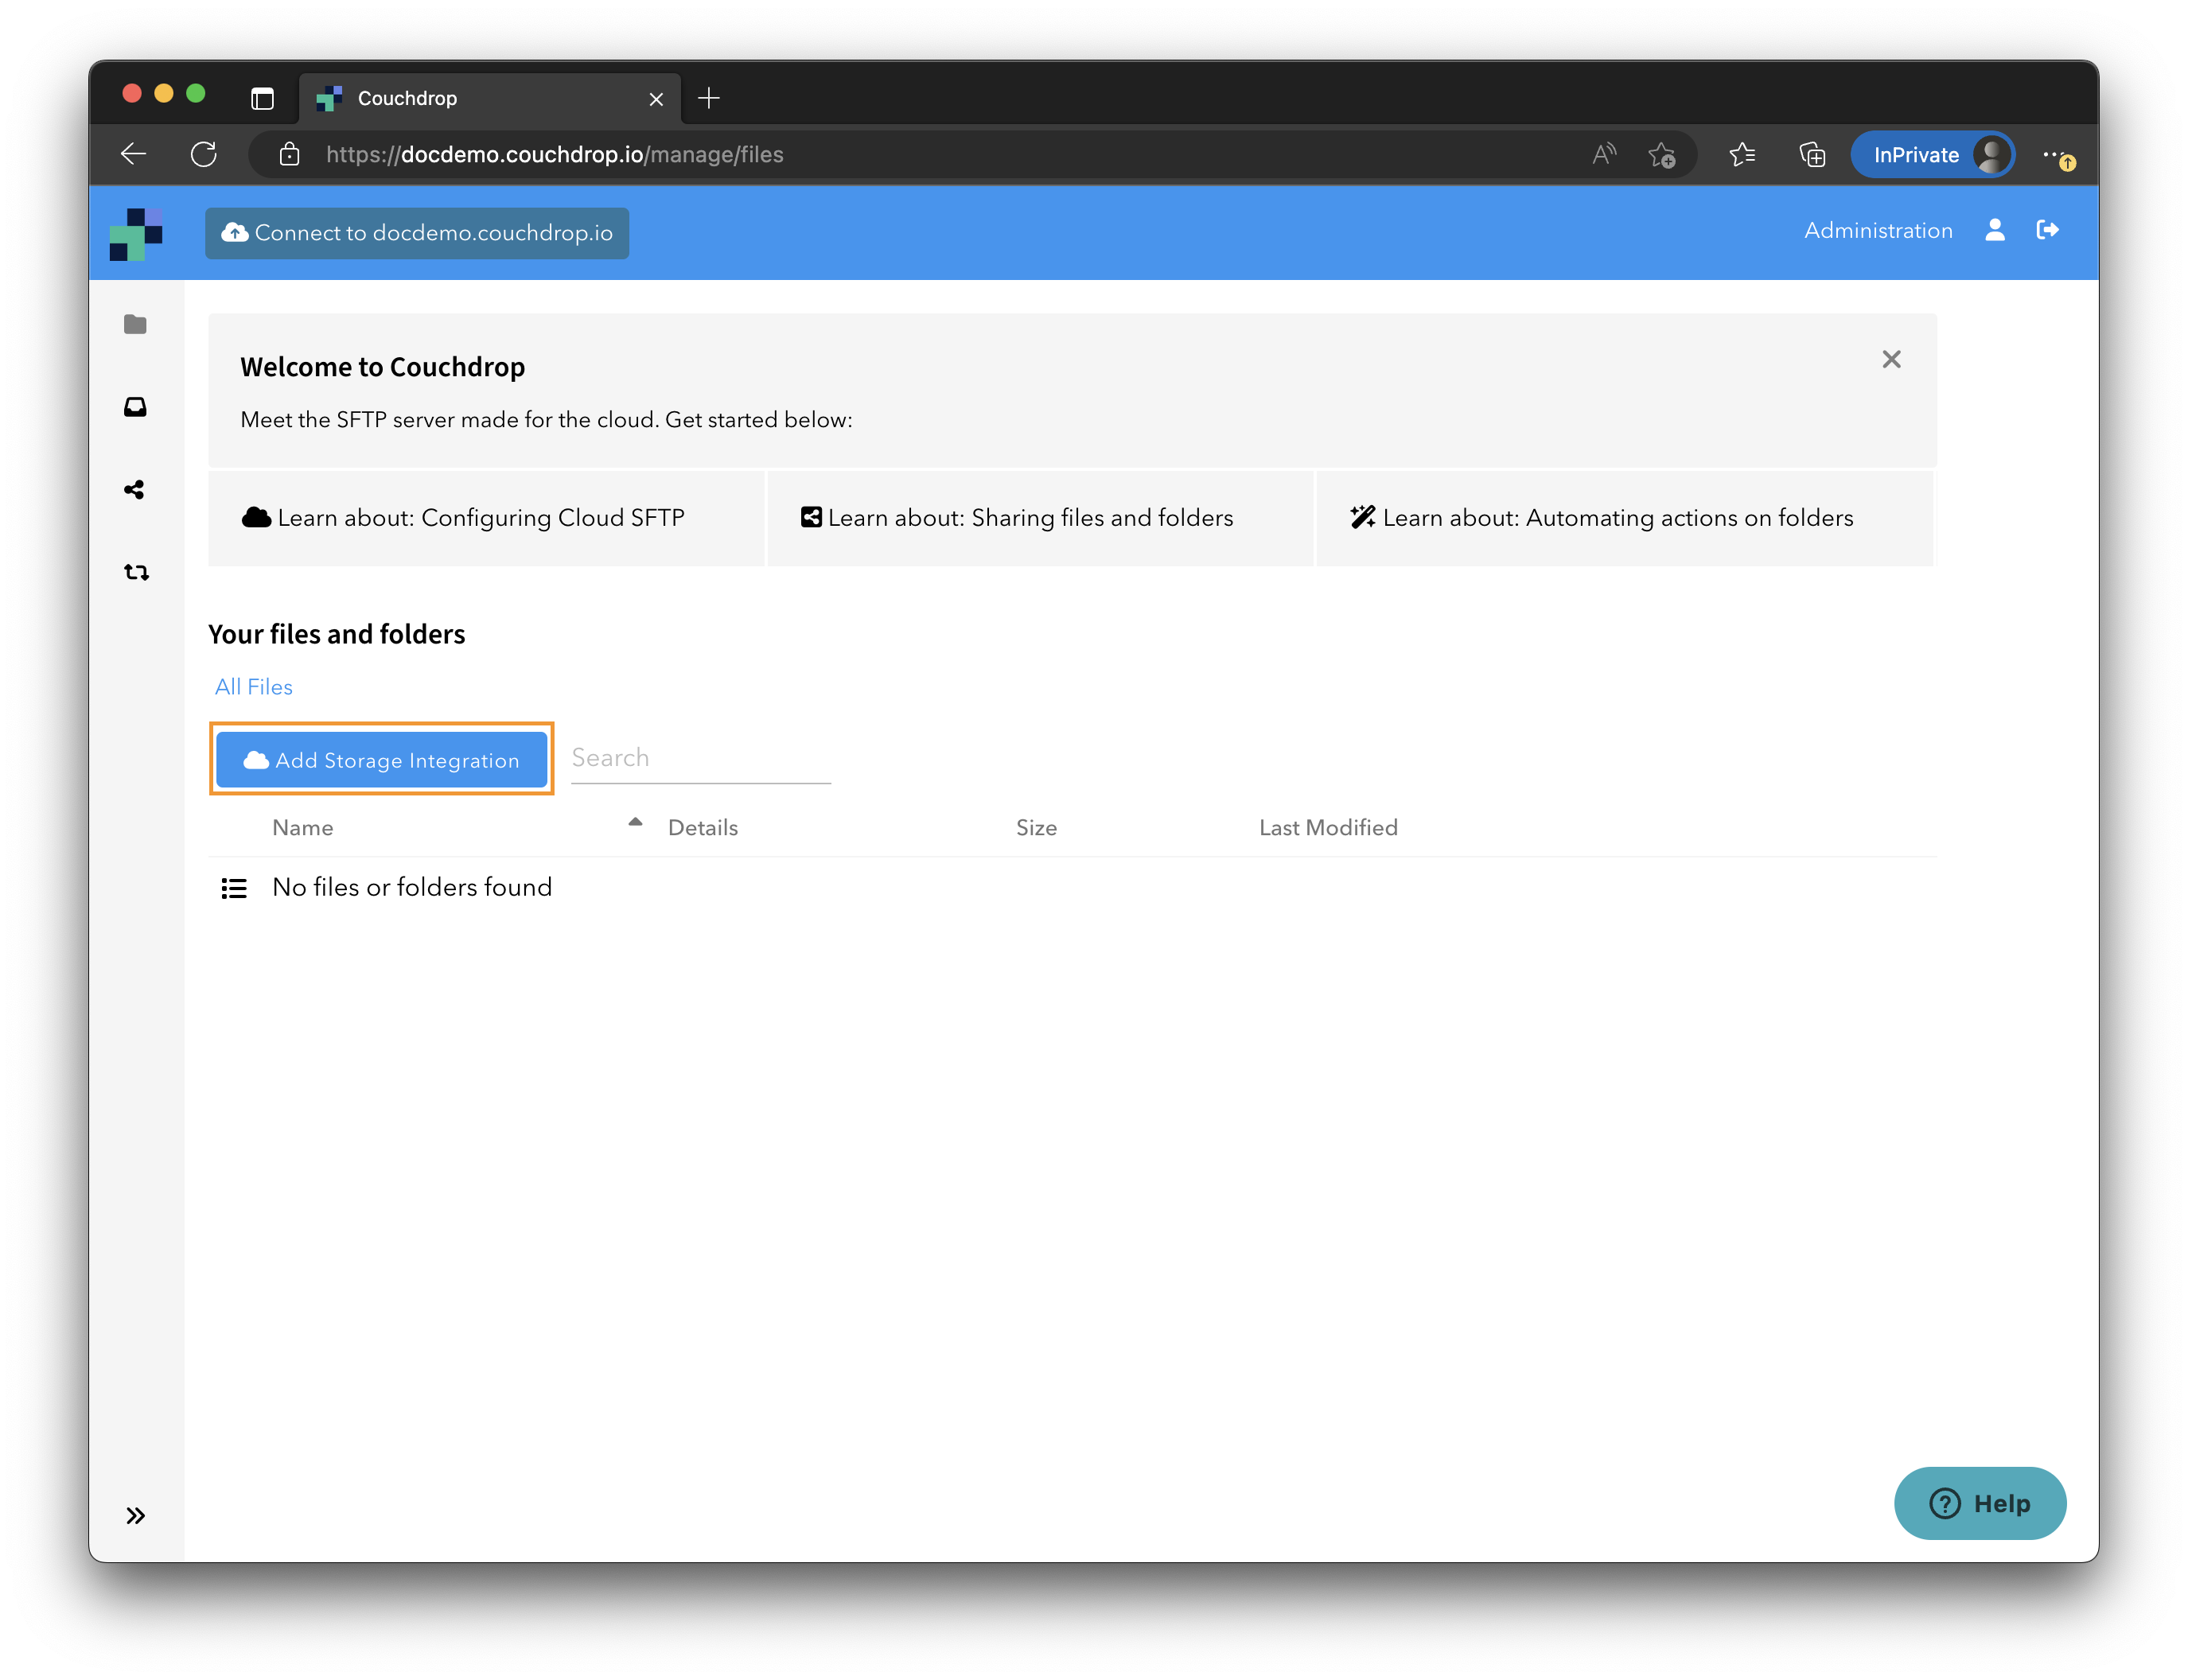
Task: Click the list icon beside No files found
Action: (x=234, y=888)
